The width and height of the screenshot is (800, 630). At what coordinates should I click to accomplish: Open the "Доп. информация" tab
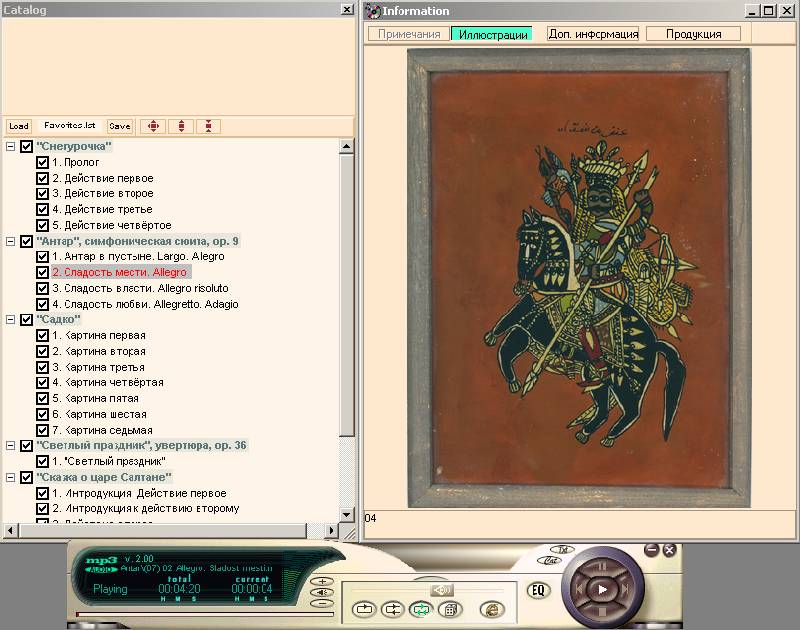pyautogui.click(x=593, y=34)
